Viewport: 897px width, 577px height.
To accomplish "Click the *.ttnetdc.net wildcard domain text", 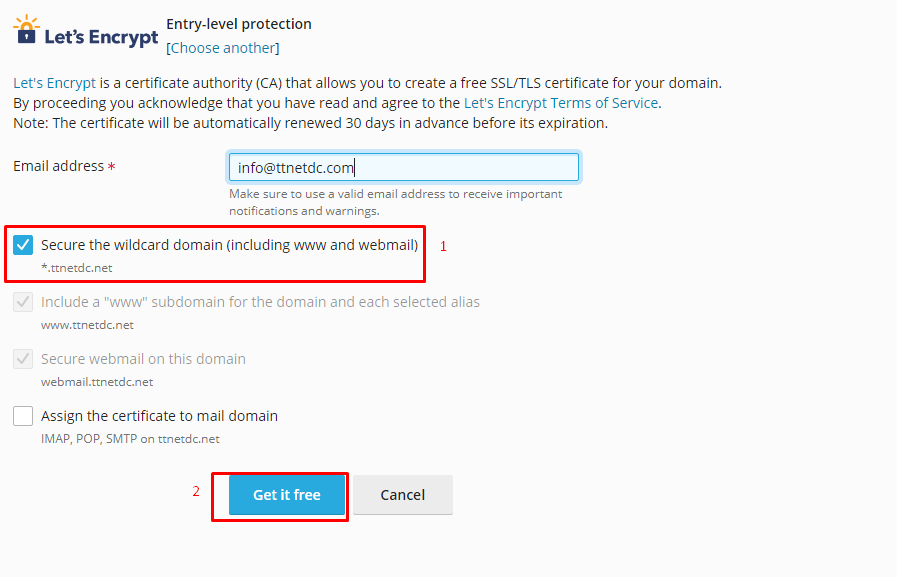I will coord(77,268).
